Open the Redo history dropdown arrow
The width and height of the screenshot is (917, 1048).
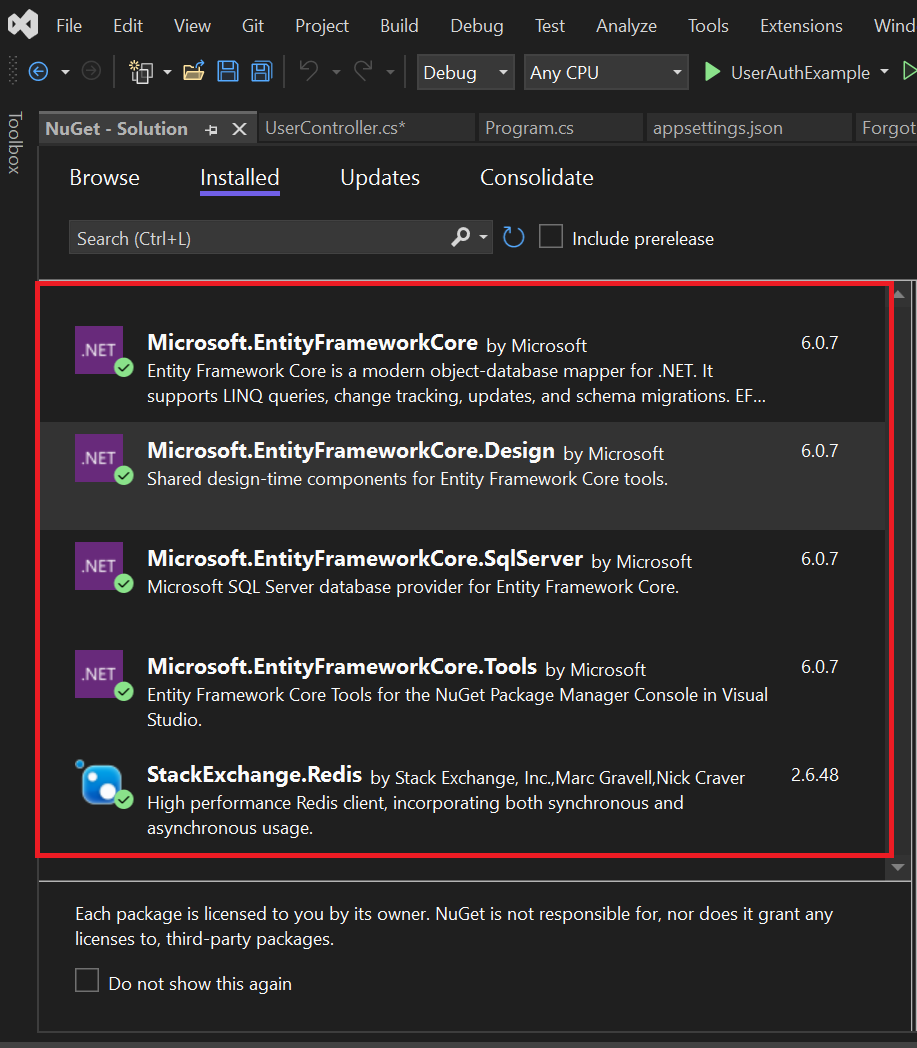(390, 72)
